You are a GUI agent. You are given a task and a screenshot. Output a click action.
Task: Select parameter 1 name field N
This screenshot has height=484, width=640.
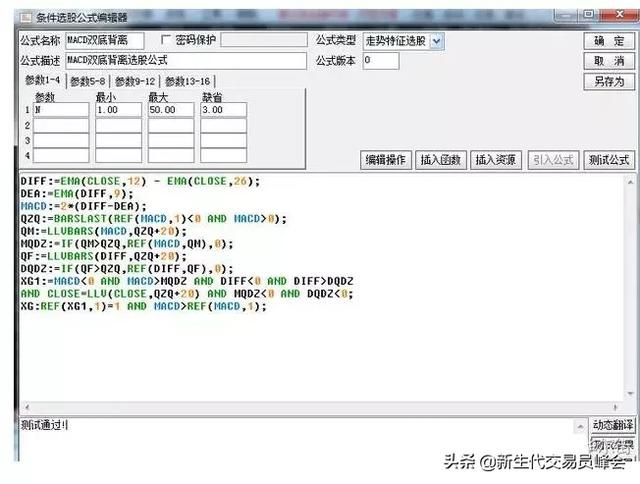click(x=61, y=110)
